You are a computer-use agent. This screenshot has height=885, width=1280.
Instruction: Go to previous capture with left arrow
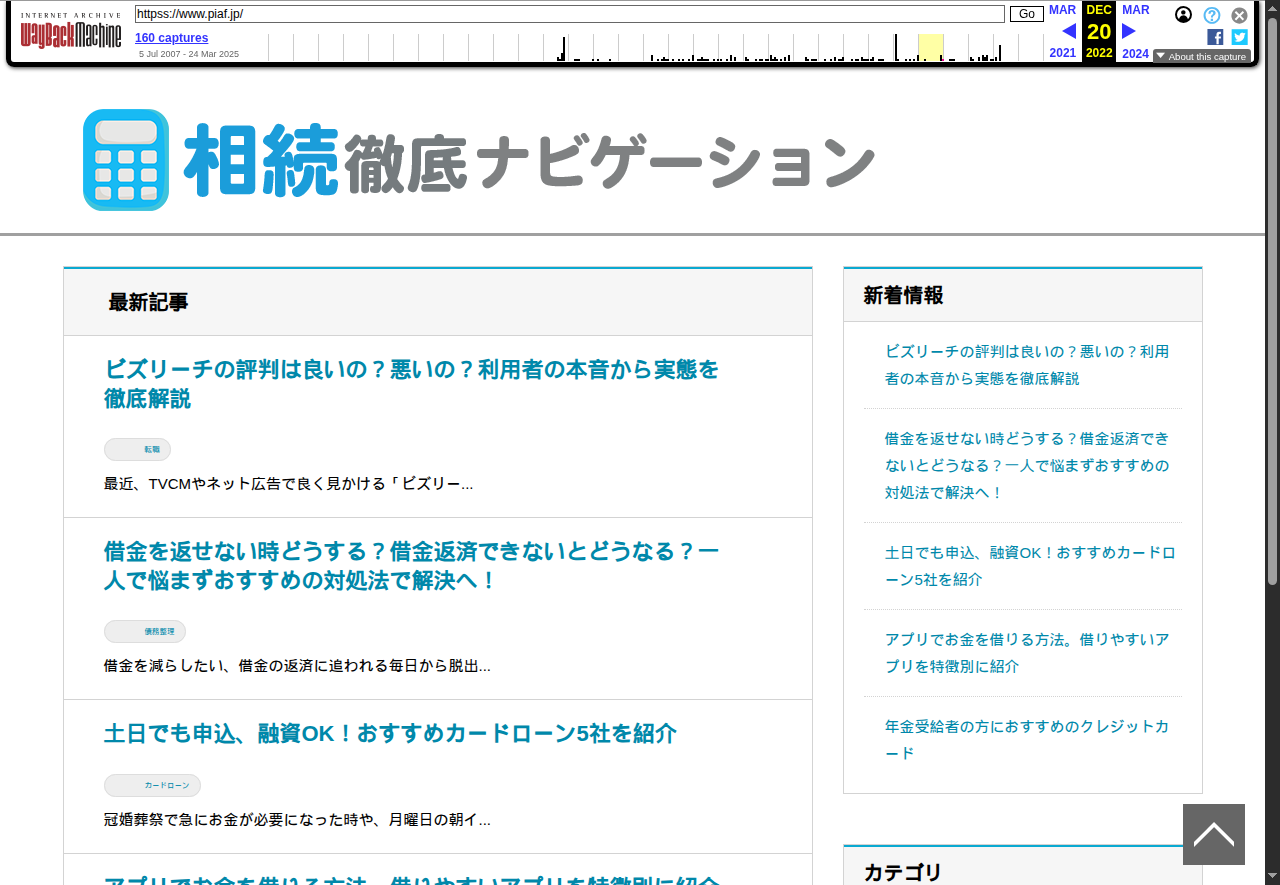1068,31
